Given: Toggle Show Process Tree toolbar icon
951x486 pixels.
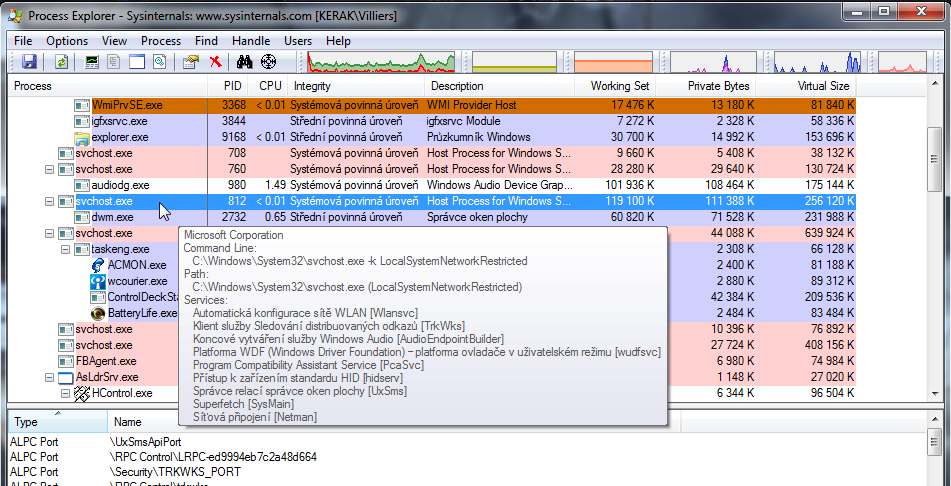Looking at the screenshot, I should coord(114,62).
